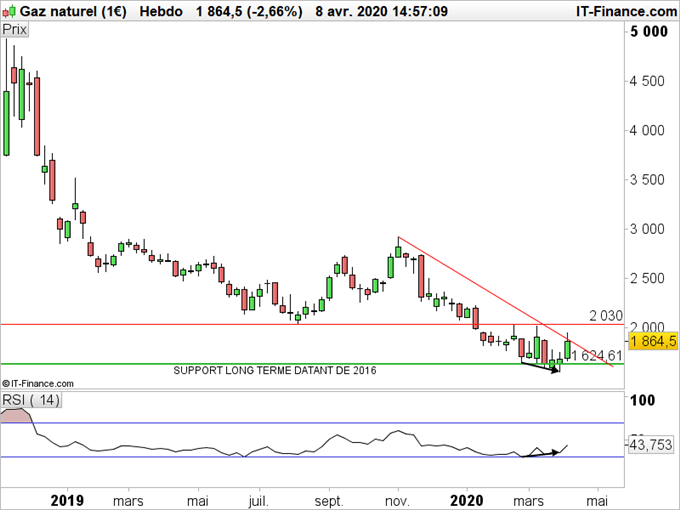
Task: Click the 1 624,61 support level label
Action: point(597,356)
